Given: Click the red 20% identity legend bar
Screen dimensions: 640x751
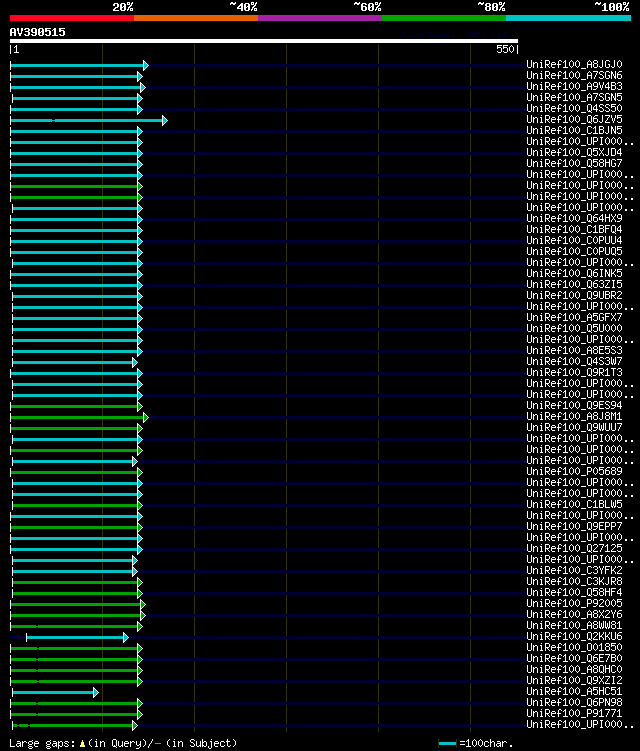Looking at the screenshot, I should pyautogui.click(x=72, y=18).
